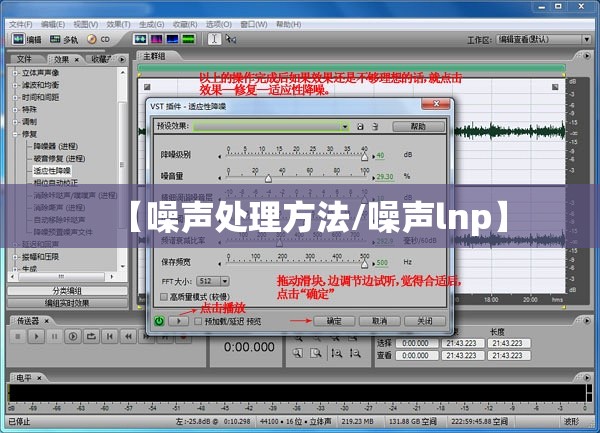600x433 pixels.
Task: Click the delete preset icon next to save
Action: click(375, 126)
